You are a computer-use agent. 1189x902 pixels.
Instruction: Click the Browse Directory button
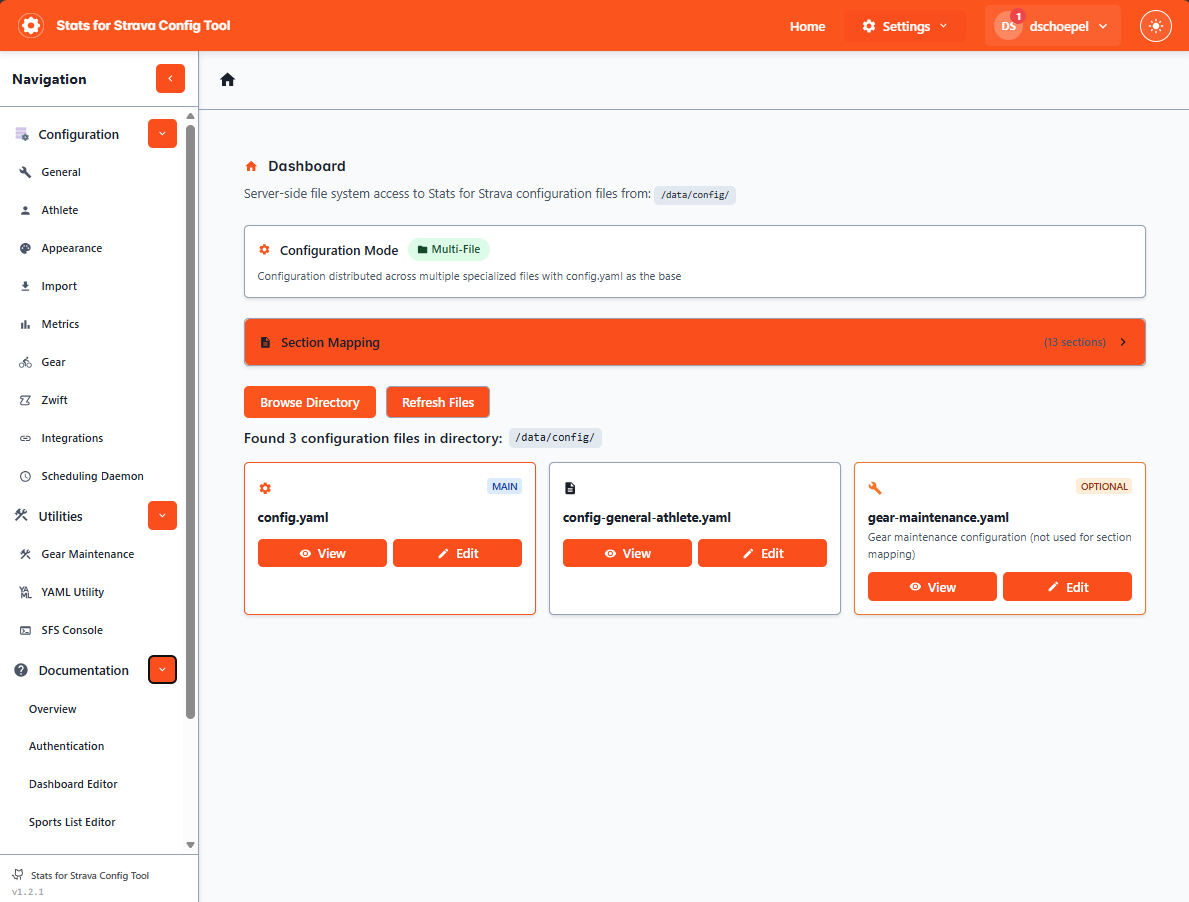pos(309,401)
